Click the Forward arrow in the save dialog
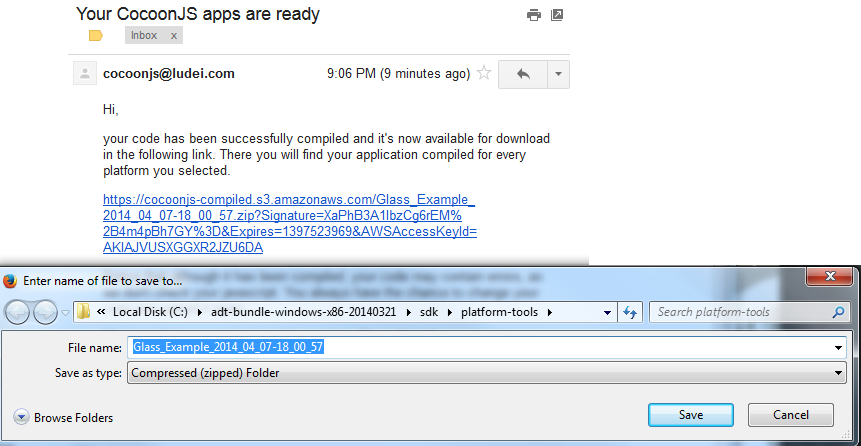The height and width of the screenshot is (446, 861). pos(46,312)
